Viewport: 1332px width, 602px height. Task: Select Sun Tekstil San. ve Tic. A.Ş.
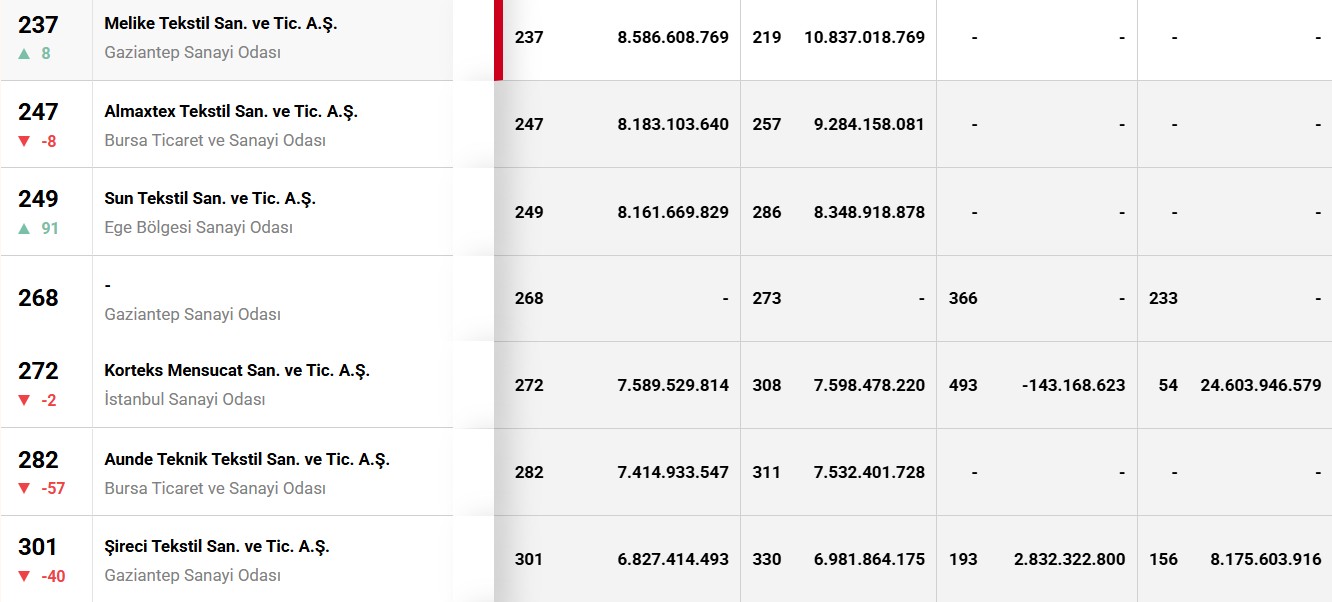coord(210,198)
